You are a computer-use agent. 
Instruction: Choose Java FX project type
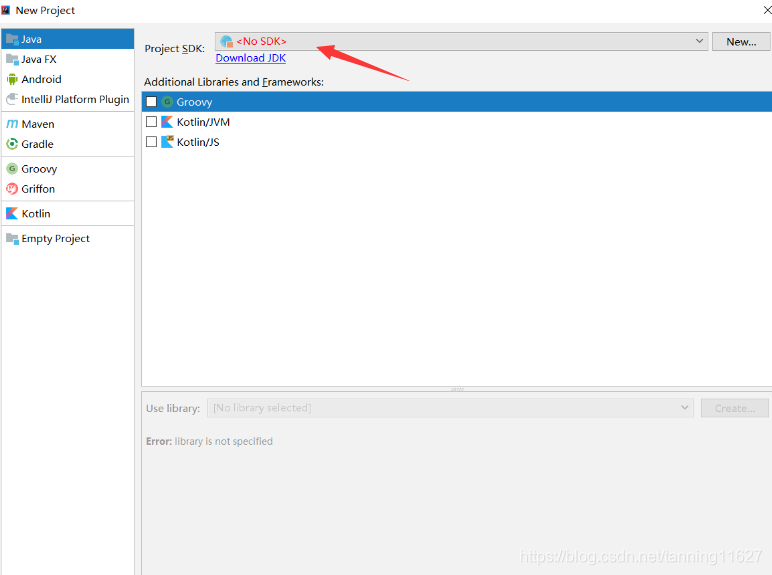tap(67, 60)
